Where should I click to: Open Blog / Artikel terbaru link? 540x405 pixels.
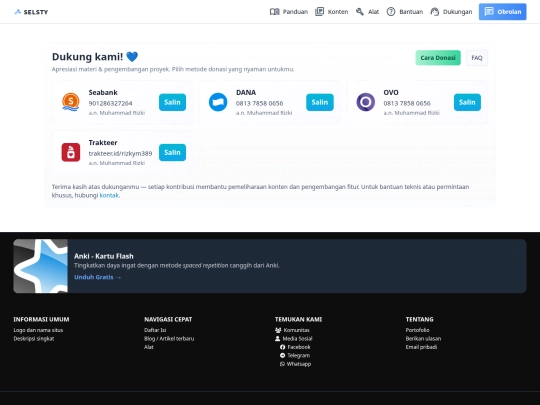click(x=169, y=339)
